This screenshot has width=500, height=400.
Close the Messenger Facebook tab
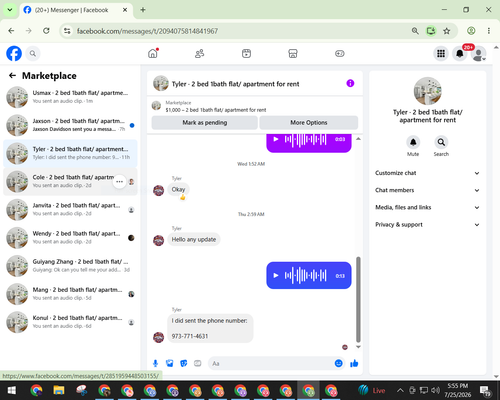pyautogui.click(x=125, y=10)
